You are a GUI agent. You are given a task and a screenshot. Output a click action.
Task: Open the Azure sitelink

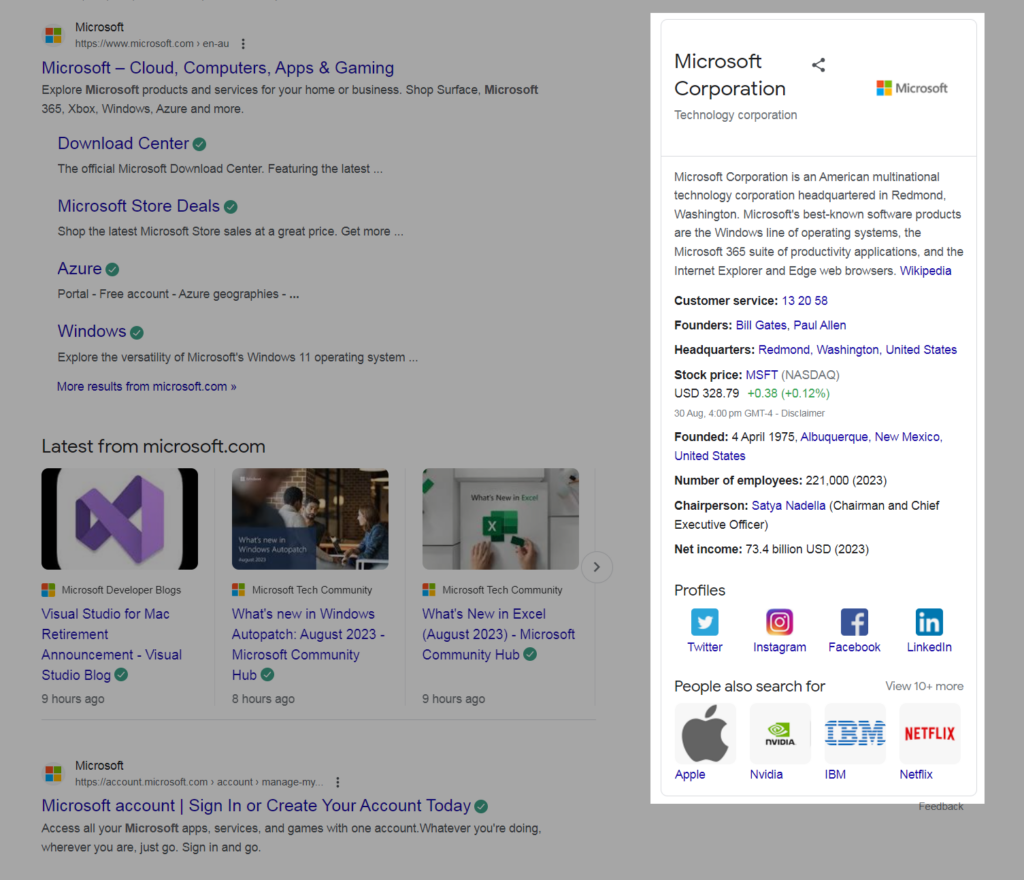pyautogui.click(x=80, y=269)
